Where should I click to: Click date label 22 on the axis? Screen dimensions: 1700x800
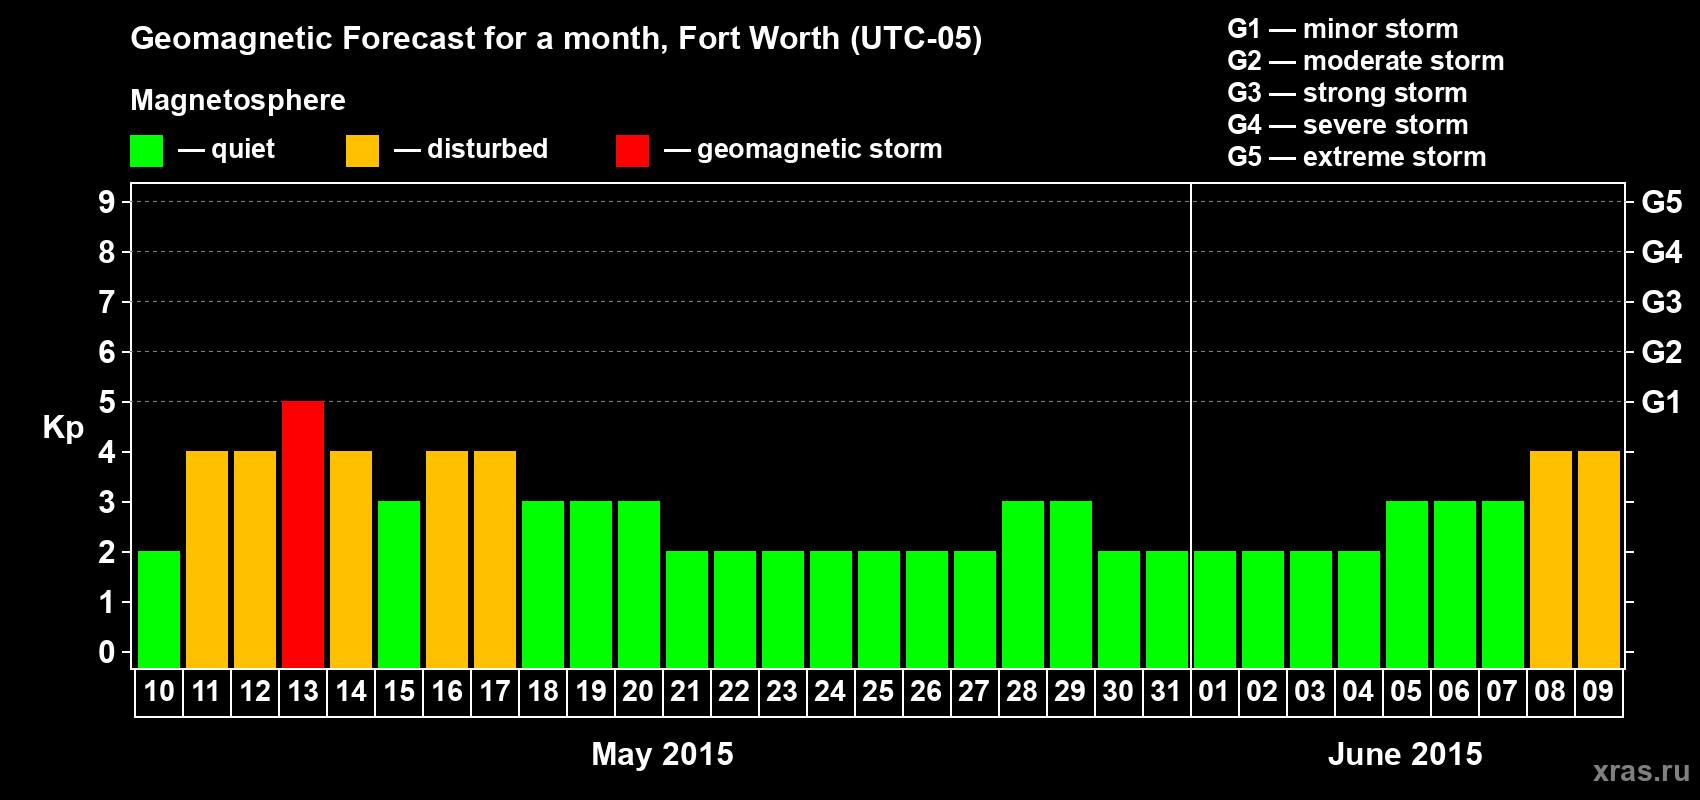[734, 691]
